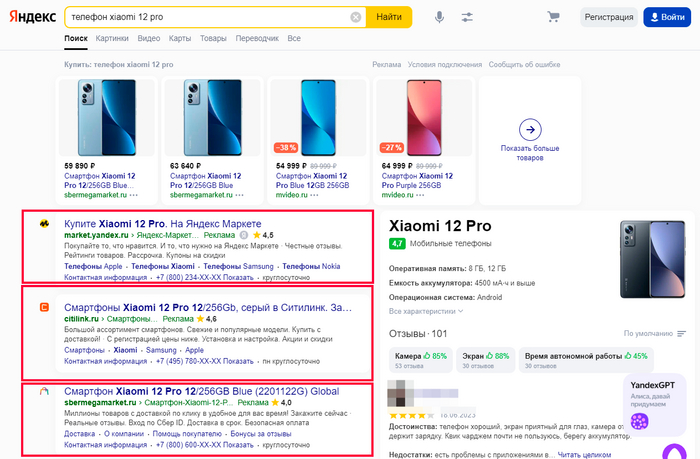Viewport: 700px width, 459px height.
Task: Open the Все tab
Action: (x=294, y=38)
